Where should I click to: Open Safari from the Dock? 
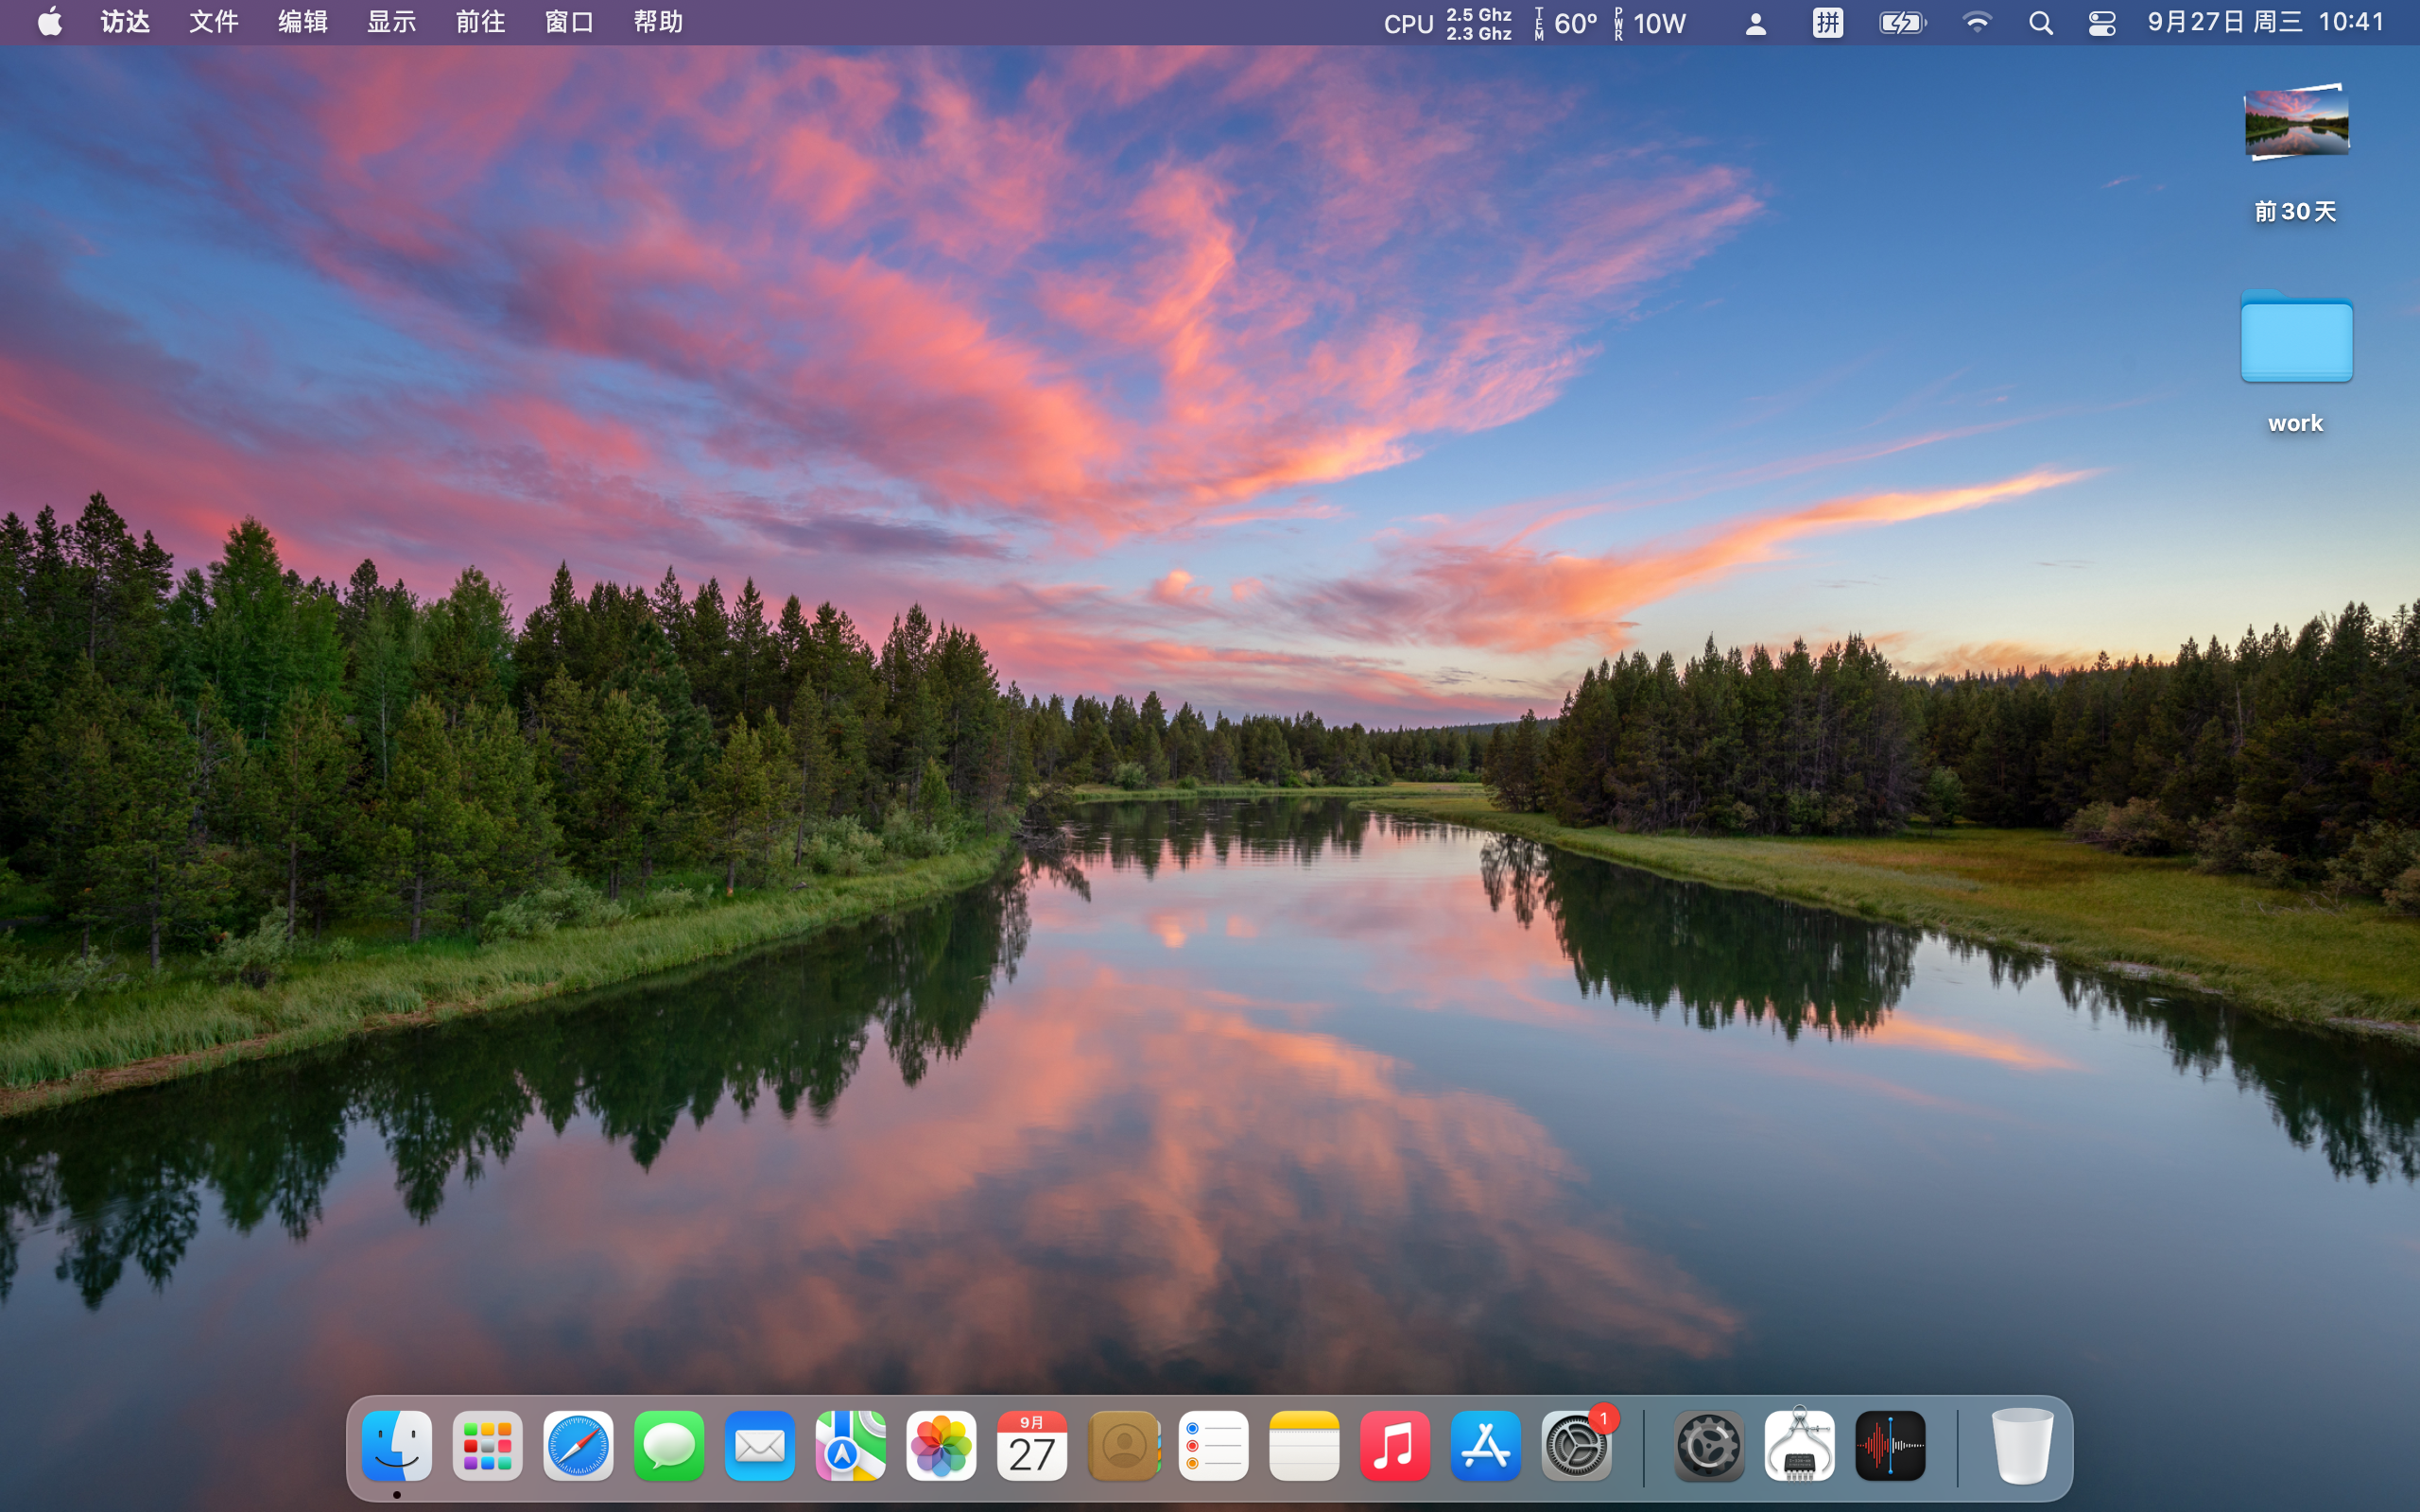click(578, 1446)
